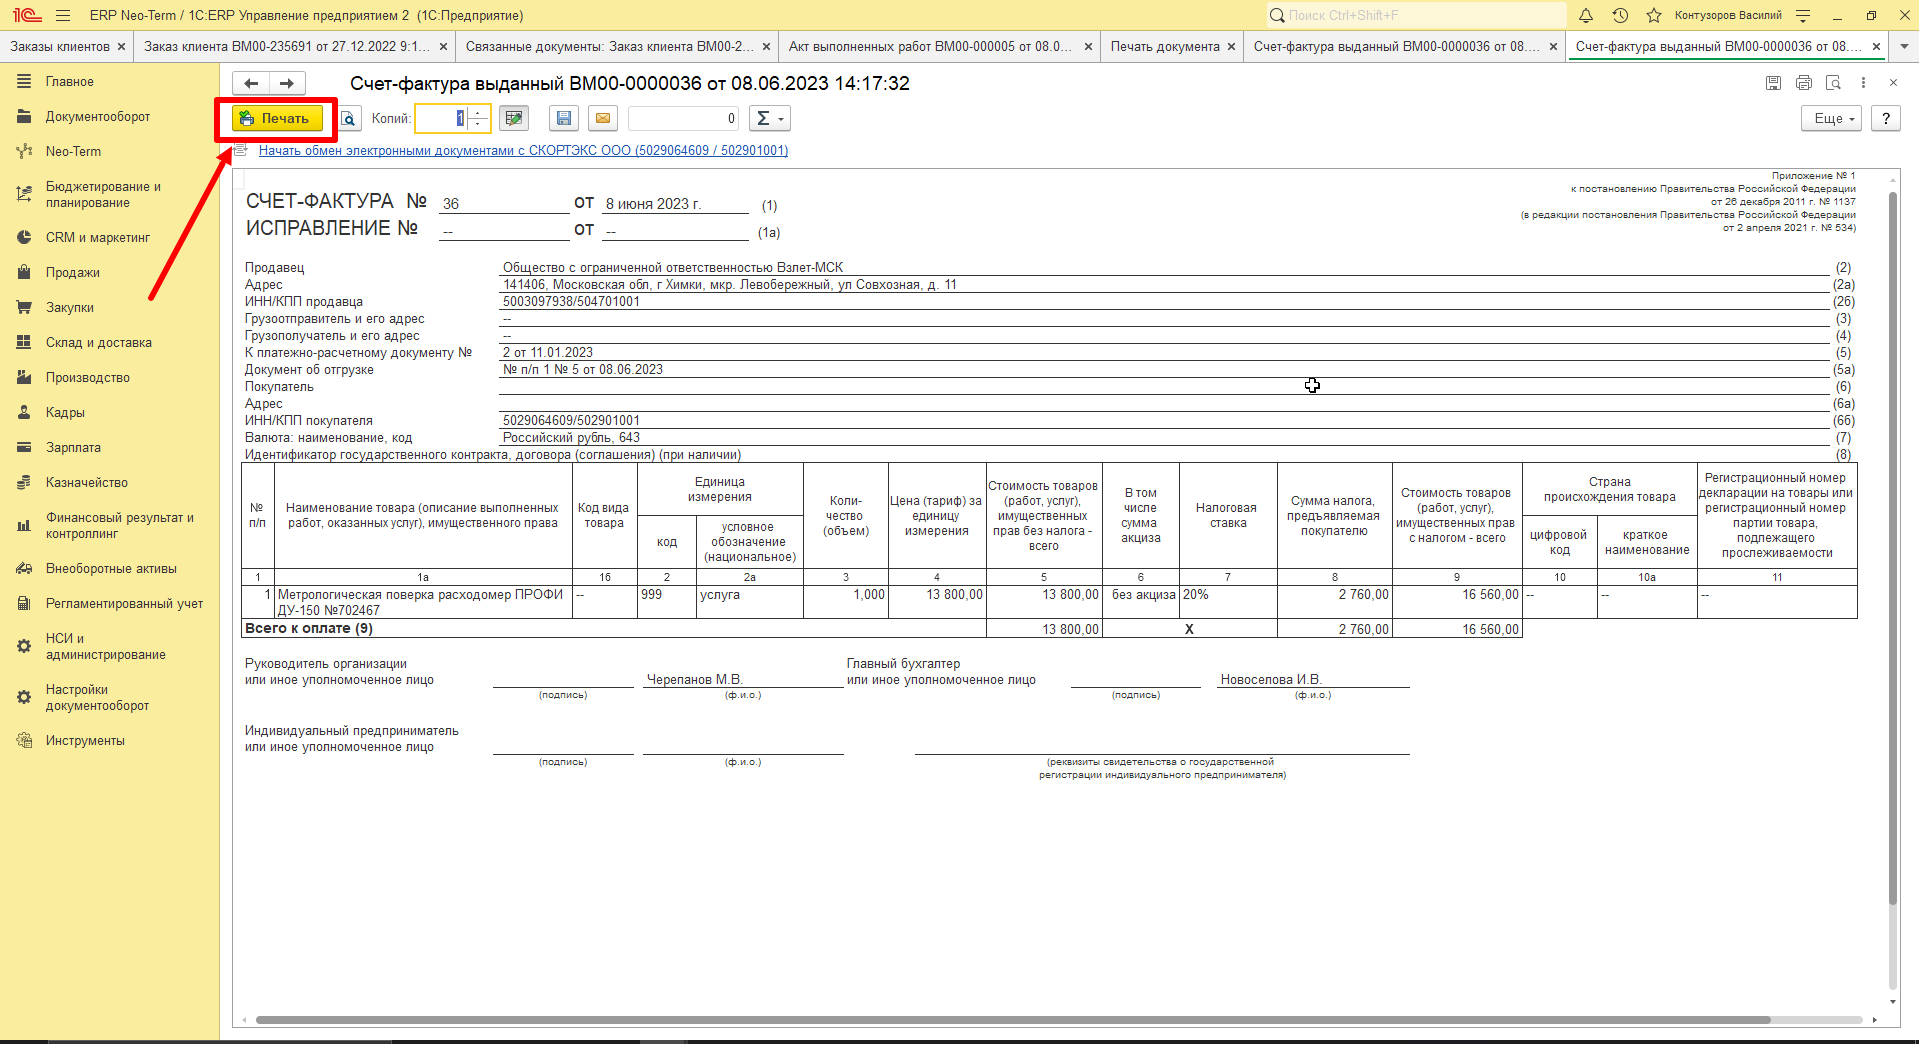The image size is (1919, 1044).
Task: Click printer icon in form header
Action: pos(1803,83)
